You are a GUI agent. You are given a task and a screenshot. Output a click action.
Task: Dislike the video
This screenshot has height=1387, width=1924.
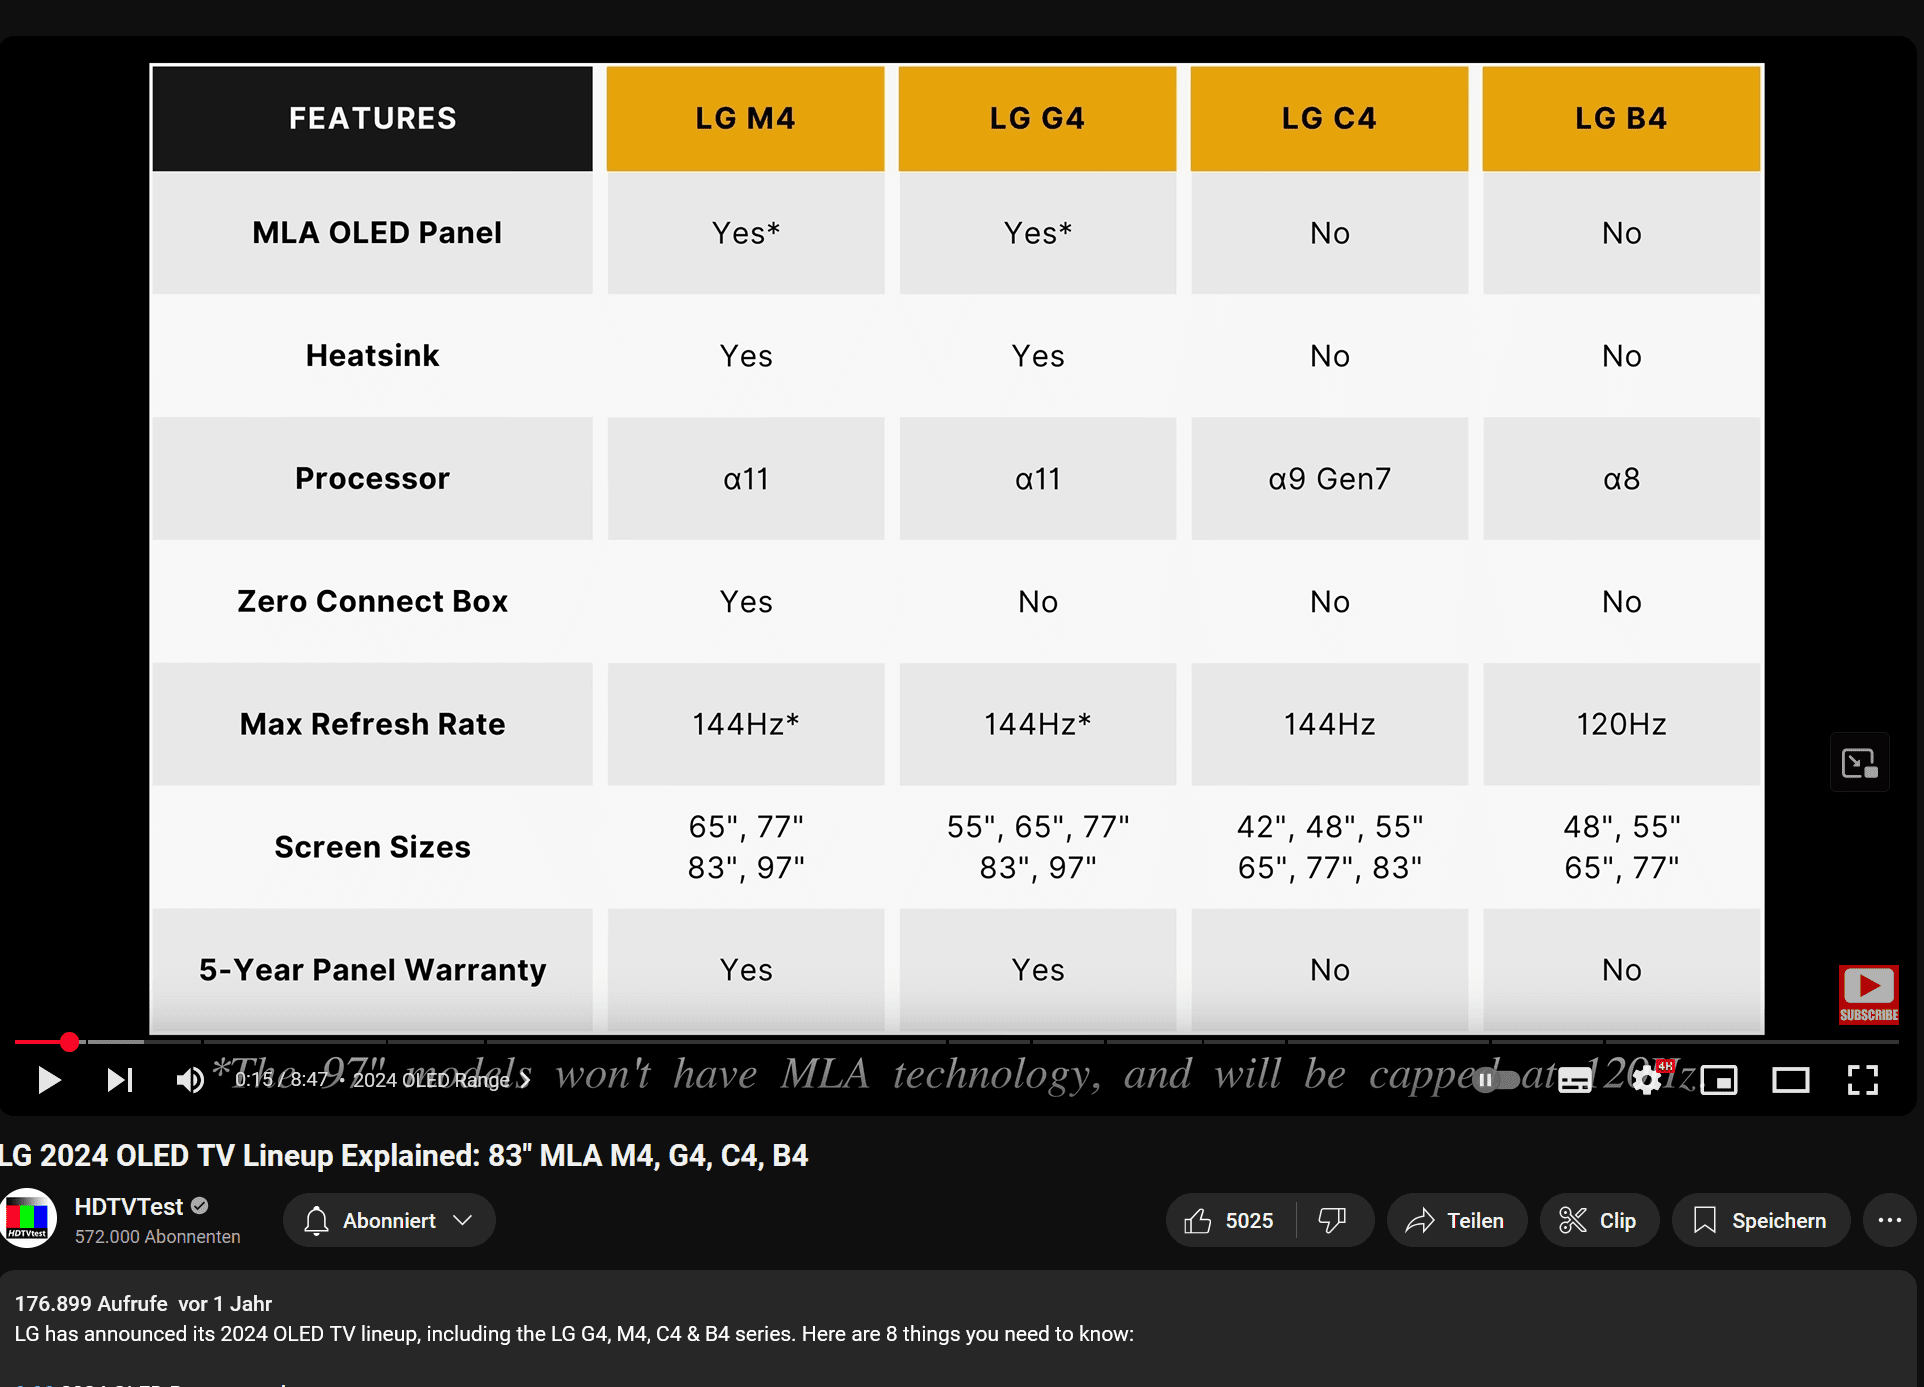(x=1333, y=1220)
